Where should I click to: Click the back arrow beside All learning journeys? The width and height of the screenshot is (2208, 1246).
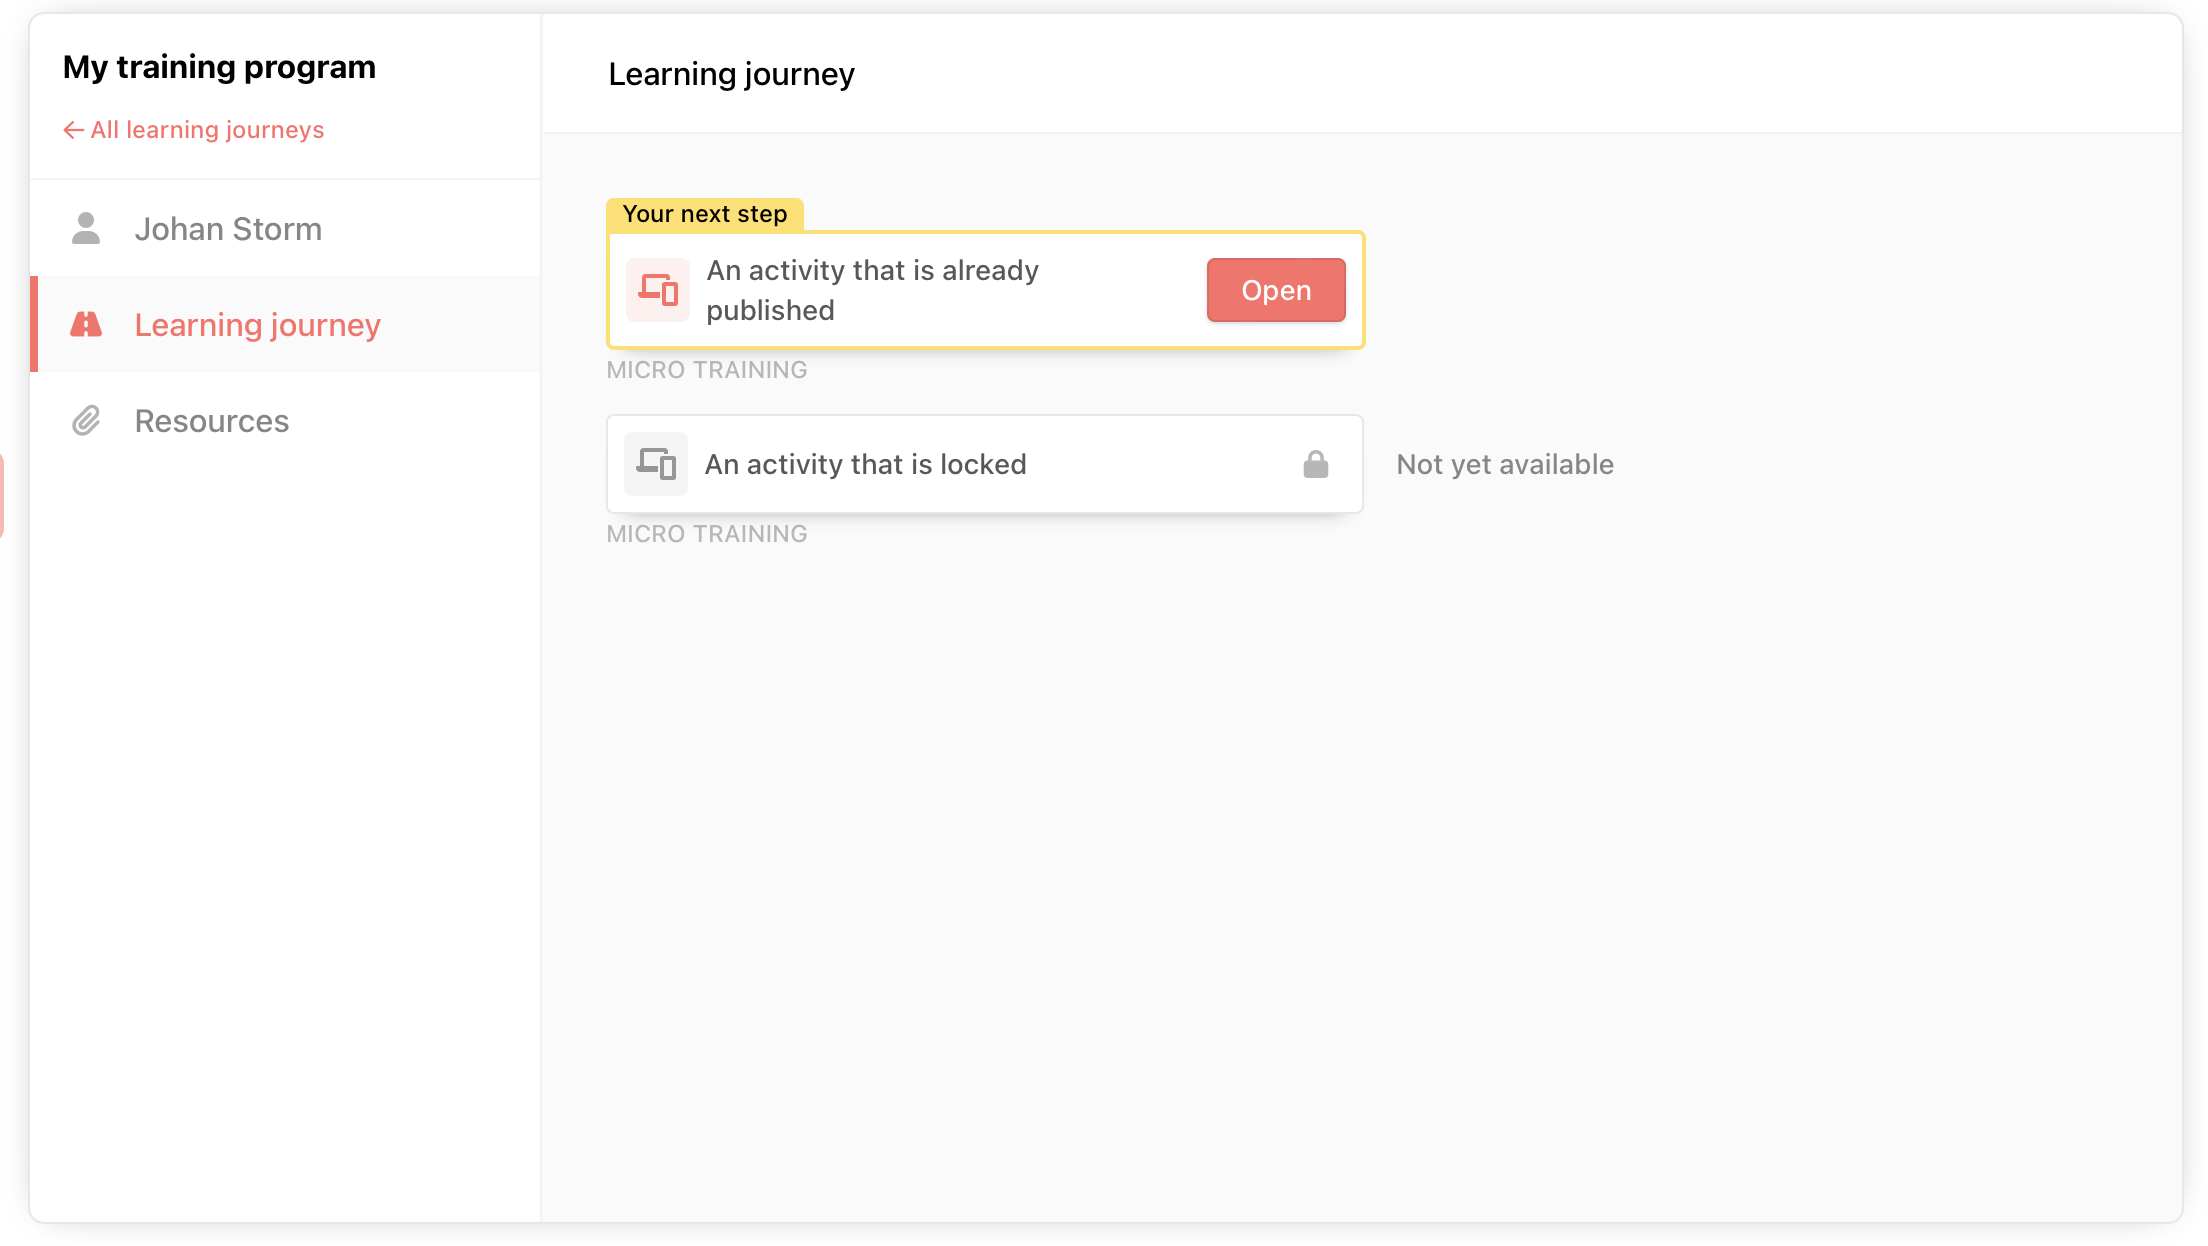click(x=73, y=130)
